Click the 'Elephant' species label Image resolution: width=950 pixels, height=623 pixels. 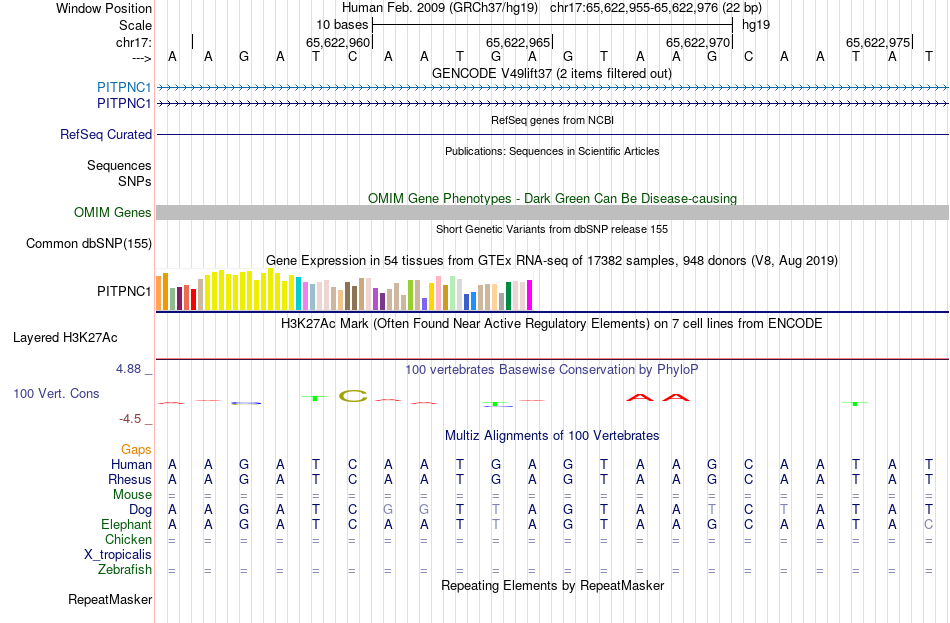click(126, 525)
